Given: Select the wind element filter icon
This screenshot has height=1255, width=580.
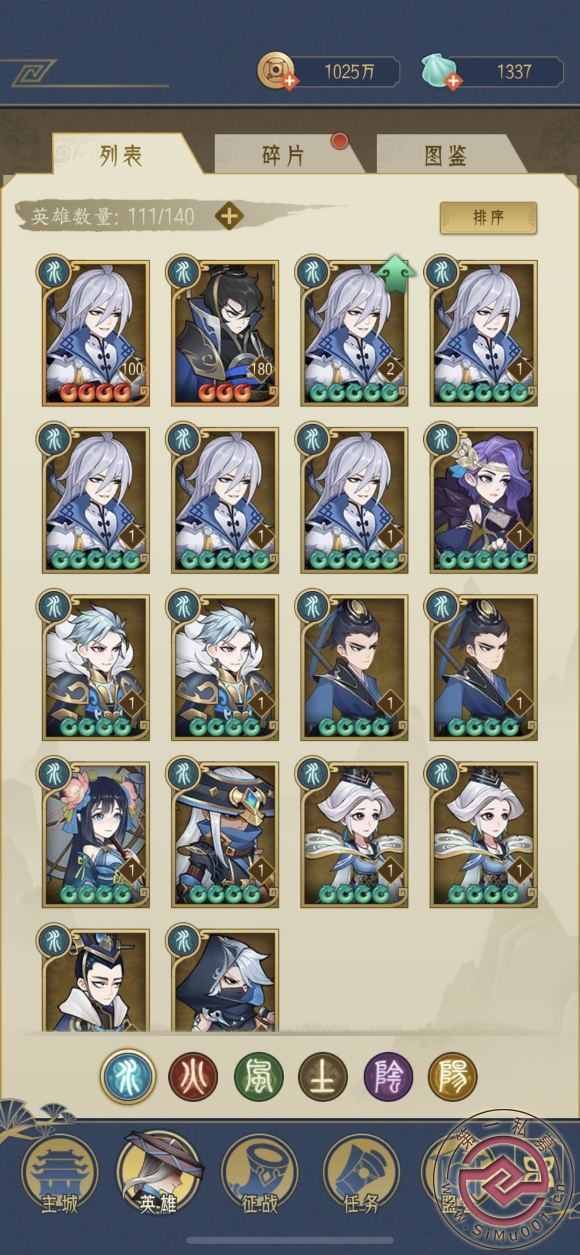Looking at the screenshot, I should [x=258, y=1076].
